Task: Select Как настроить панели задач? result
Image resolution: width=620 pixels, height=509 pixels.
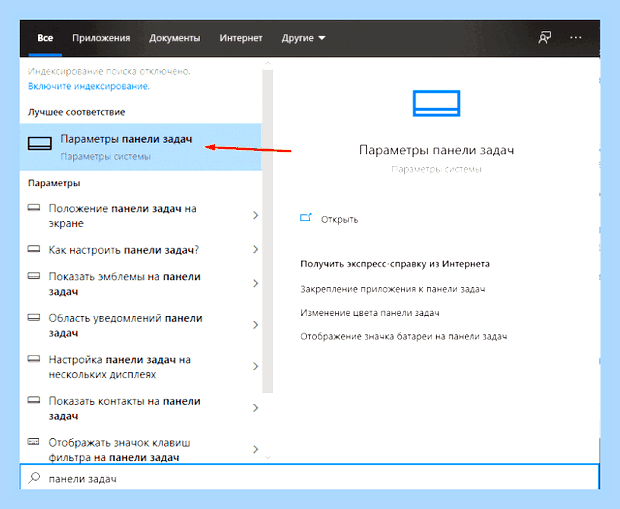Action: pos(141,250)
